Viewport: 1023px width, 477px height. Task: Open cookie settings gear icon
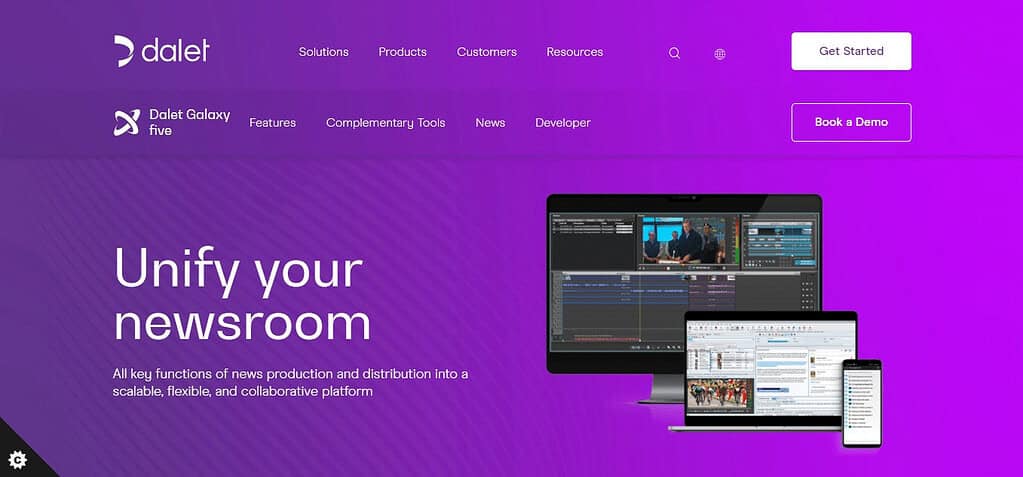[x=18, y=459]
